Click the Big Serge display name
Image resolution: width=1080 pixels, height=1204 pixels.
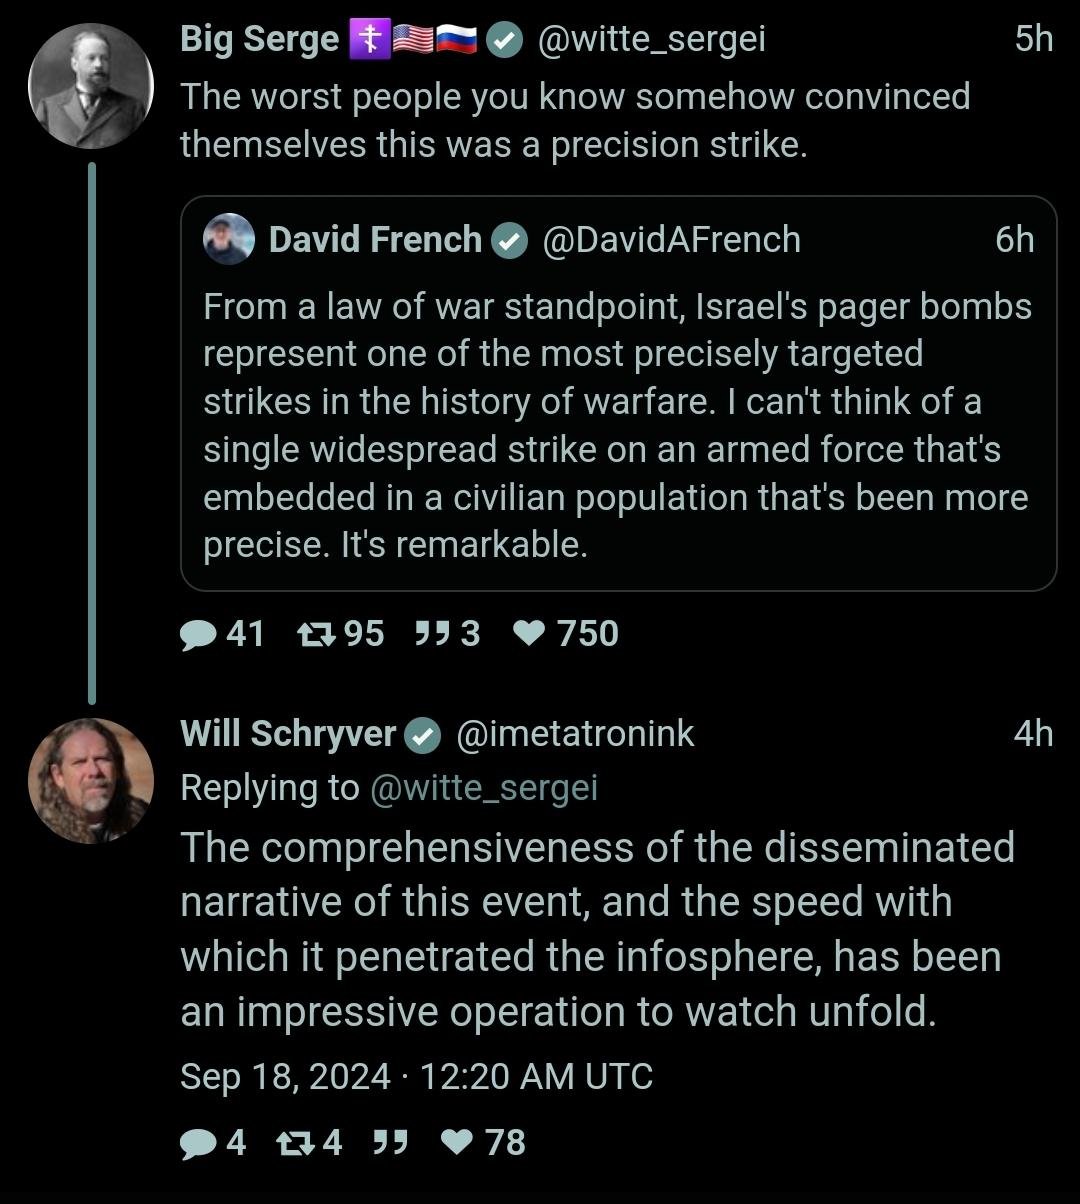point(259,39)
